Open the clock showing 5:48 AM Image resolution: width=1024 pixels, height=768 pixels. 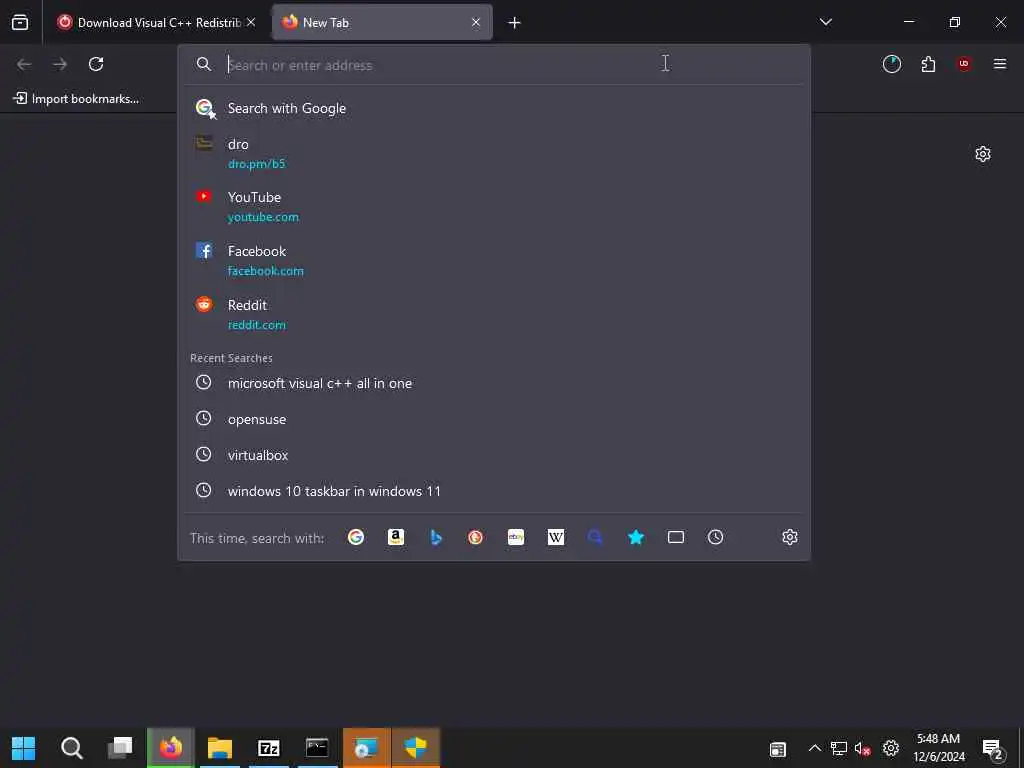pyautogui.click(x=938, y=748)
